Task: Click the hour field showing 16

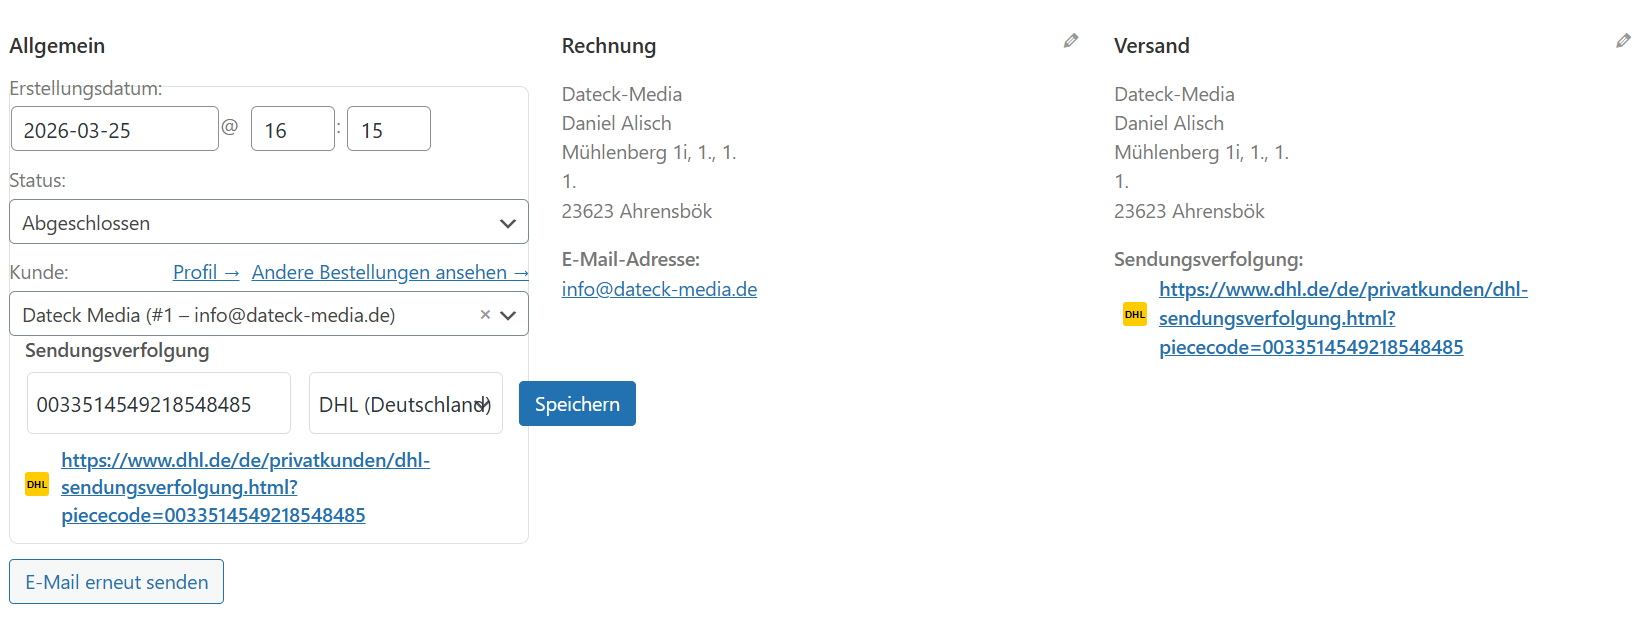Action: click(291, 130)
